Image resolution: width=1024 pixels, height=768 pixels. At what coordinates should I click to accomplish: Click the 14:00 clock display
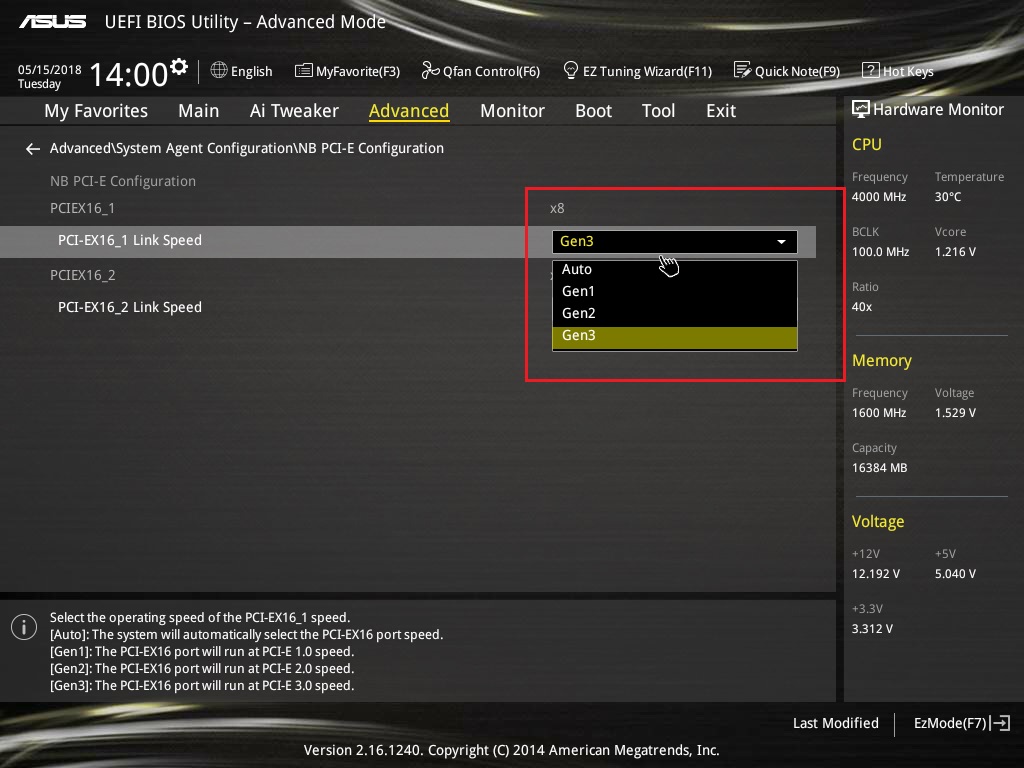[129, 74]
